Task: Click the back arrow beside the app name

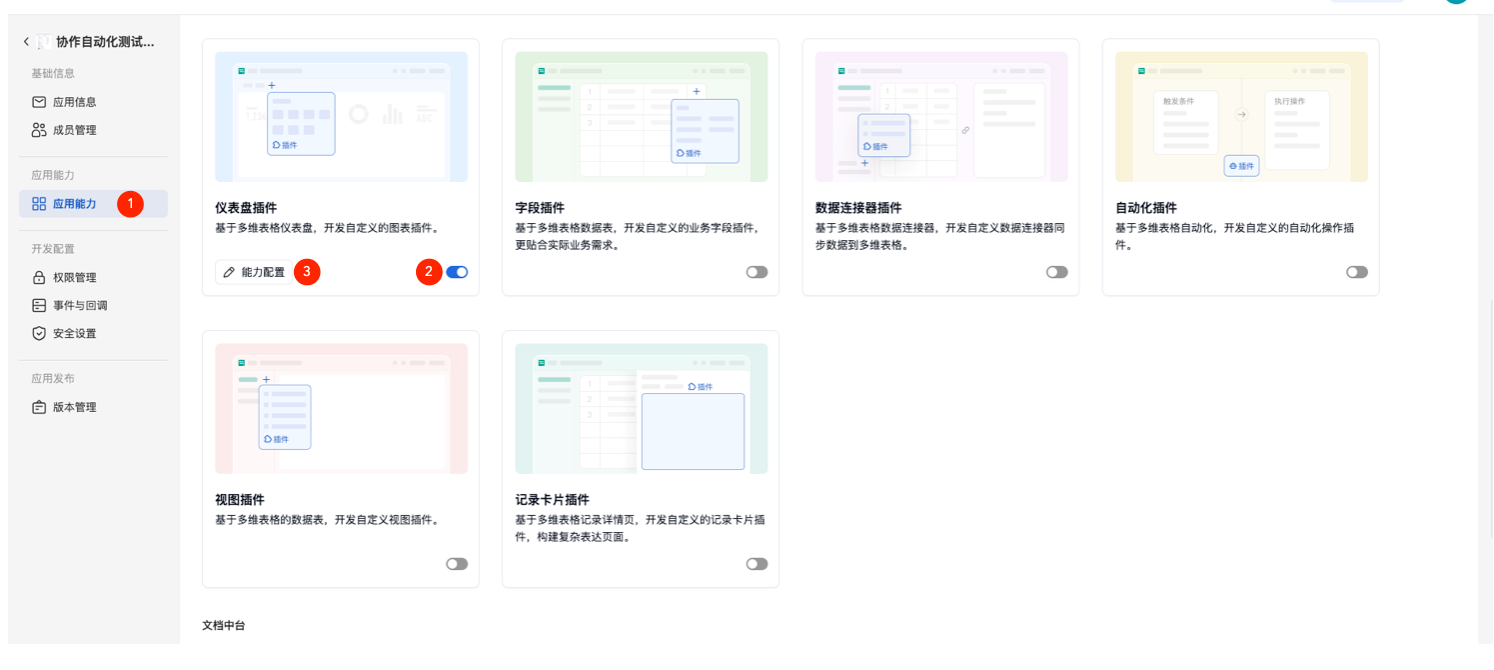Action: click(26, 42)
